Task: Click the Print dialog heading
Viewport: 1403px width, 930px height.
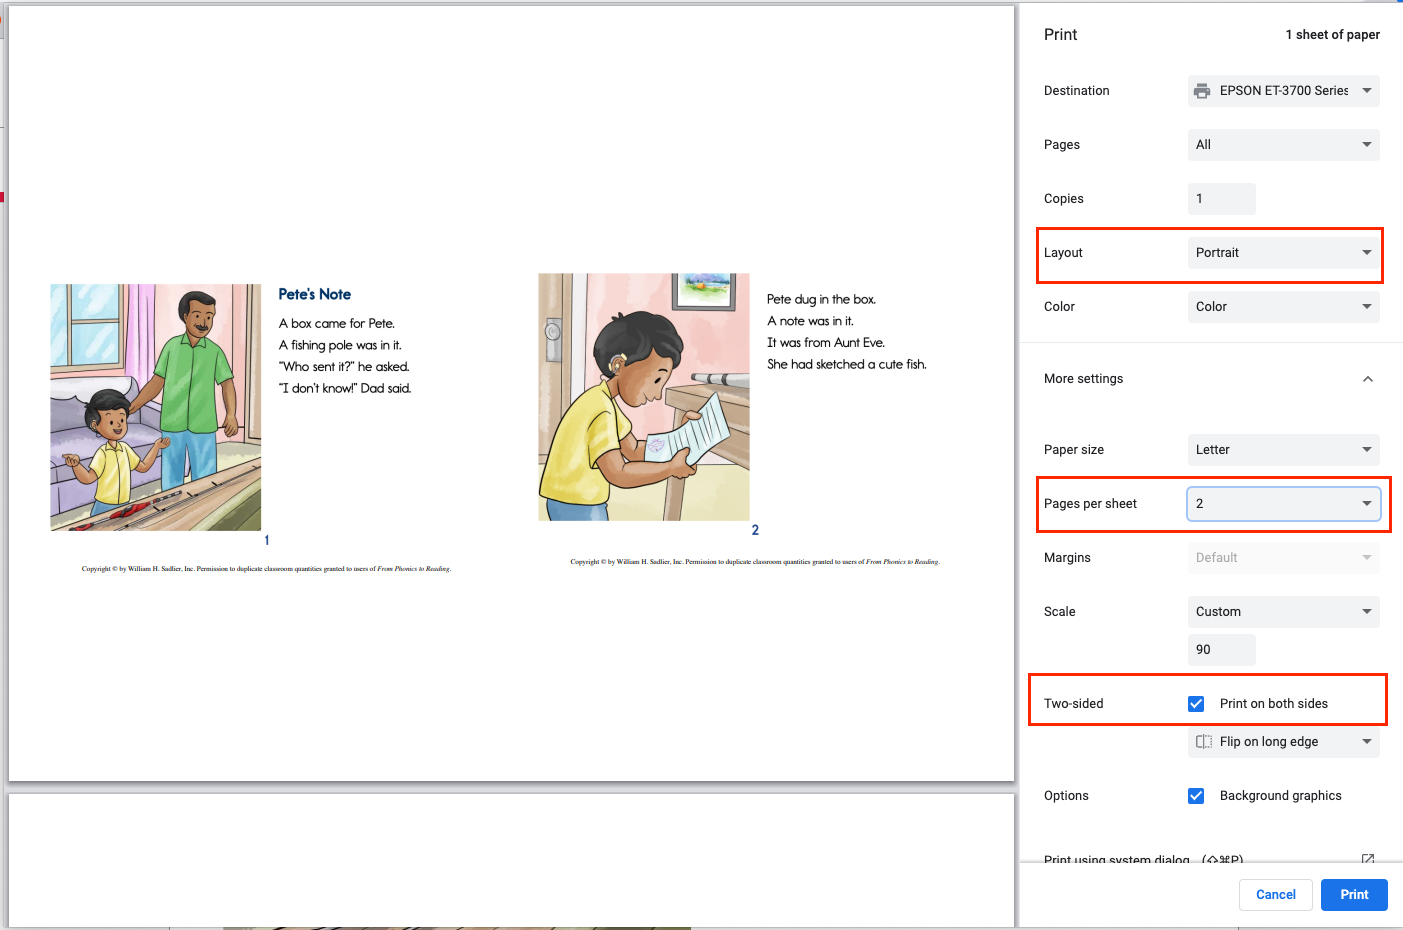Action: [1060, 35]
